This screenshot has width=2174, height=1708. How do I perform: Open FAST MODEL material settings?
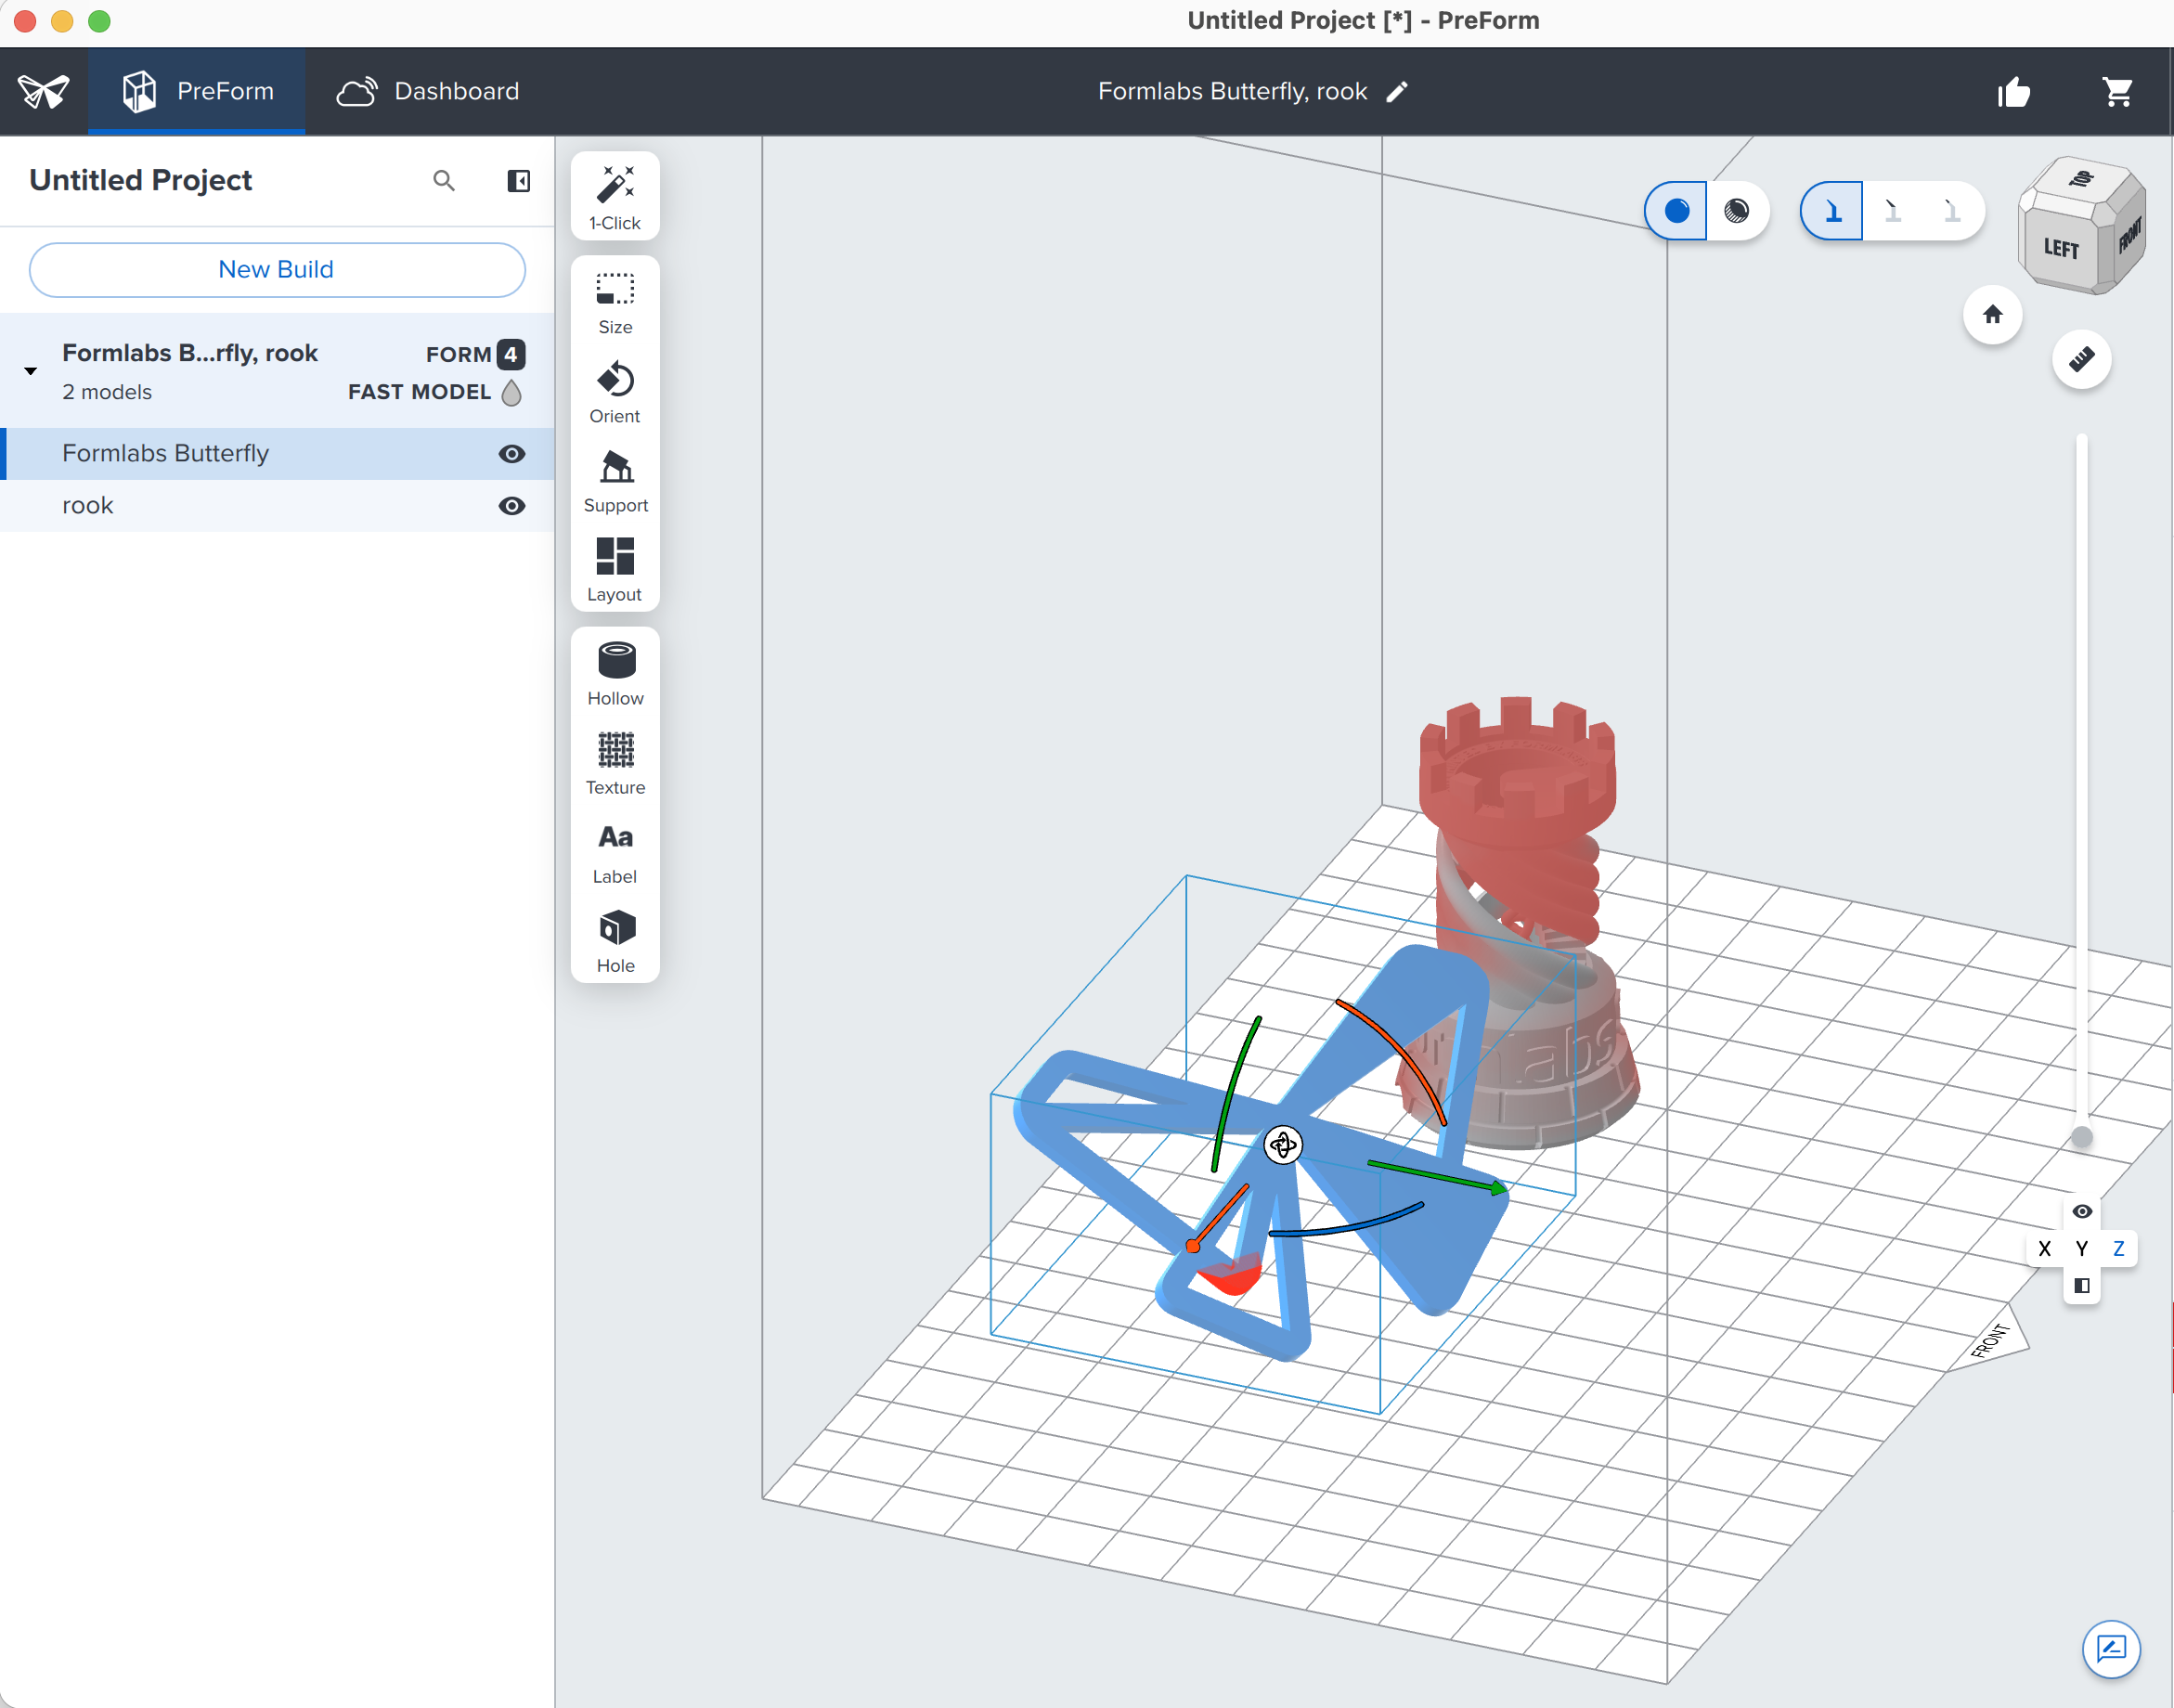pos(435,392)
